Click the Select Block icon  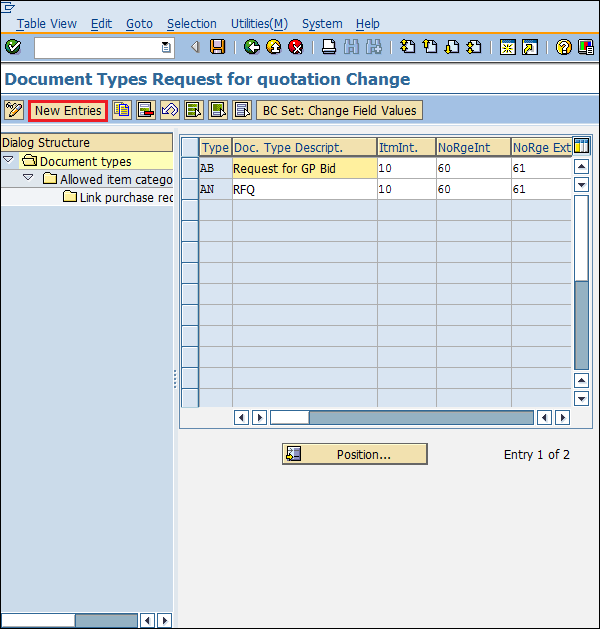point(218,110)
